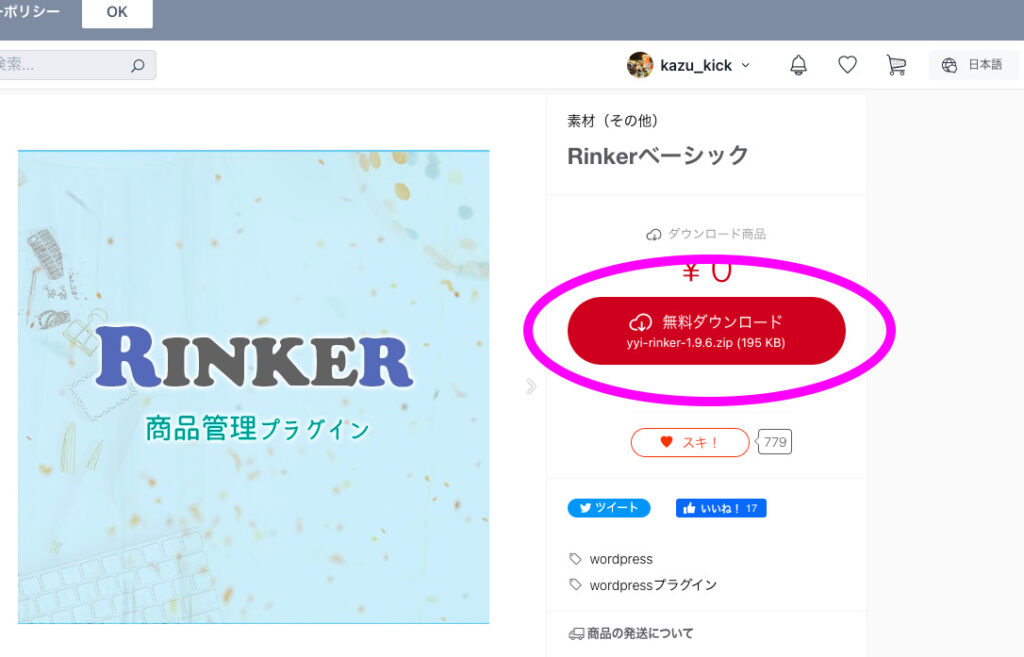Click the Facebook いいね！ button
The height and width of the screenshot is (657, 1024).
(x=721, y=508)
